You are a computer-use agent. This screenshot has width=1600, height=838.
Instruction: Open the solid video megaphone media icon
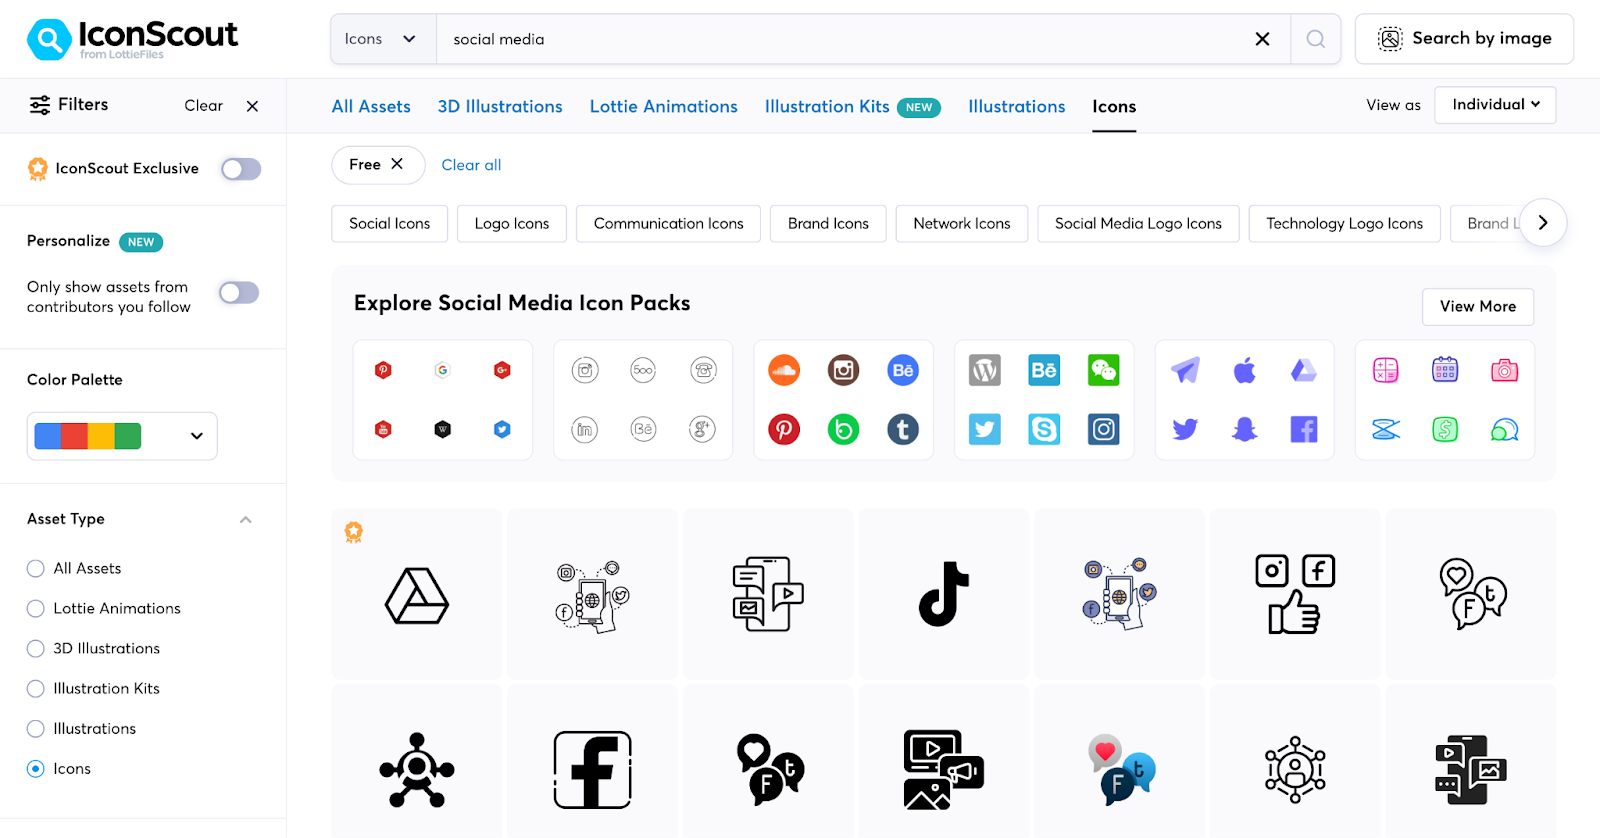point(944,769)
